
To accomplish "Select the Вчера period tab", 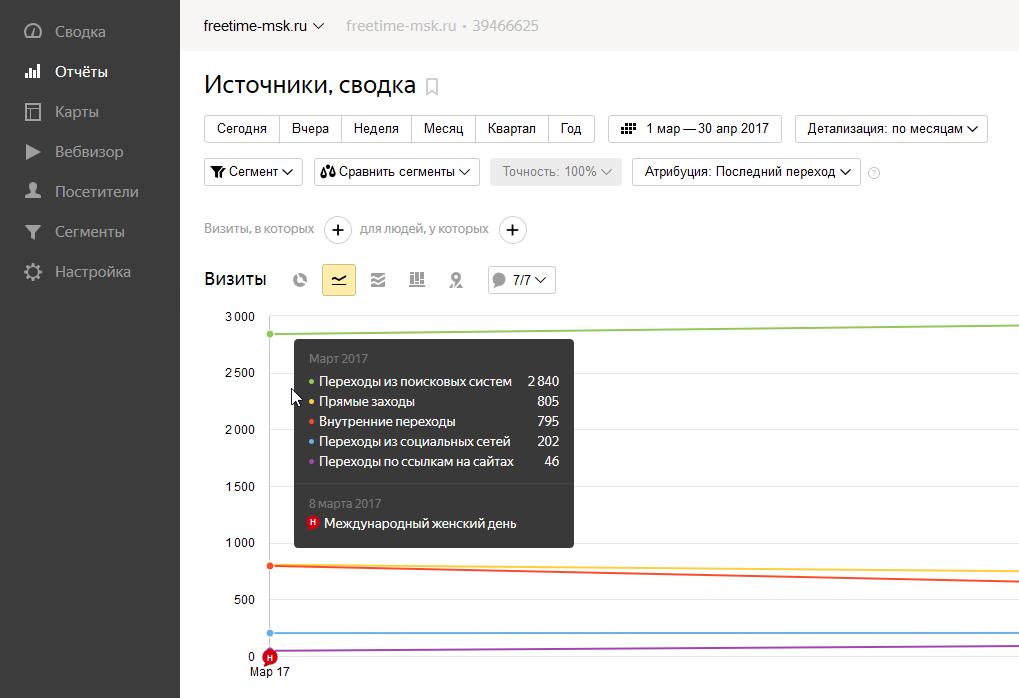I will (310, 129).
